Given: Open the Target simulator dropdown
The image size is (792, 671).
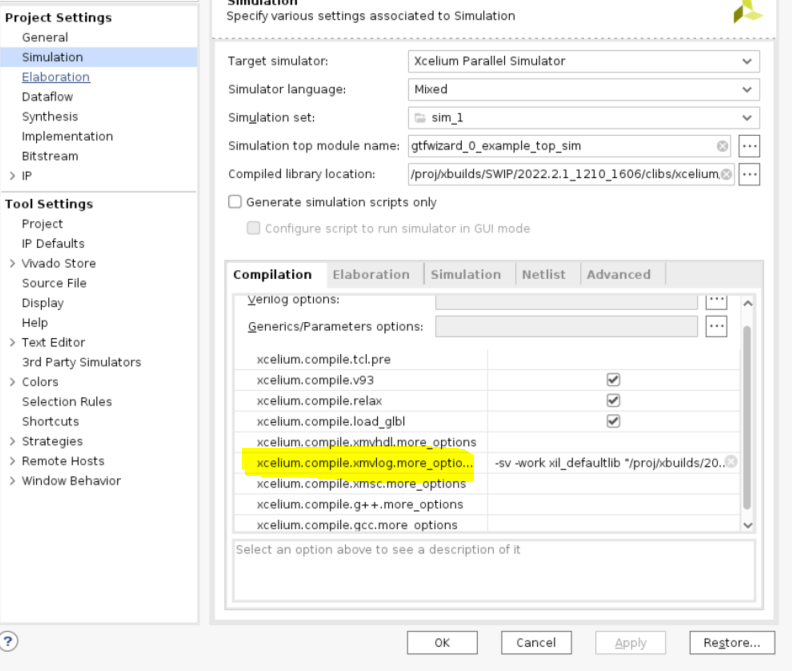Looking at the screenshot, I should point(584,61).
